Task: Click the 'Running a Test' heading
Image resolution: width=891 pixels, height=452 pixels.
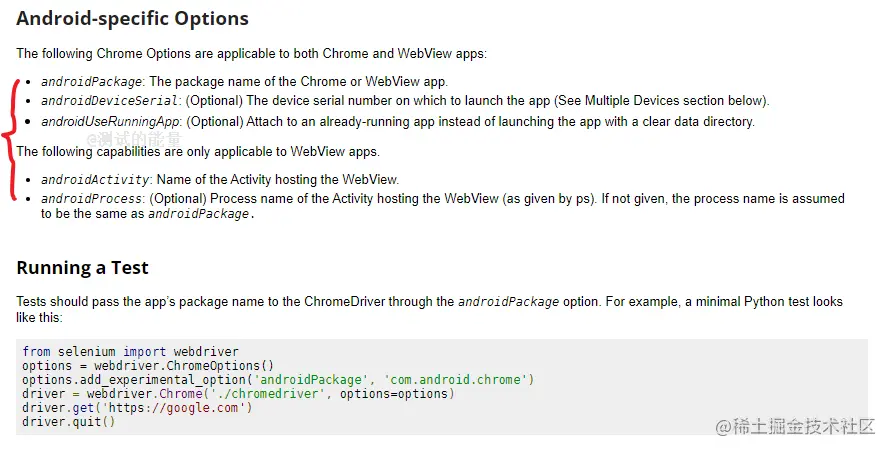Action: pyautogui.click(x=82, y=268)
